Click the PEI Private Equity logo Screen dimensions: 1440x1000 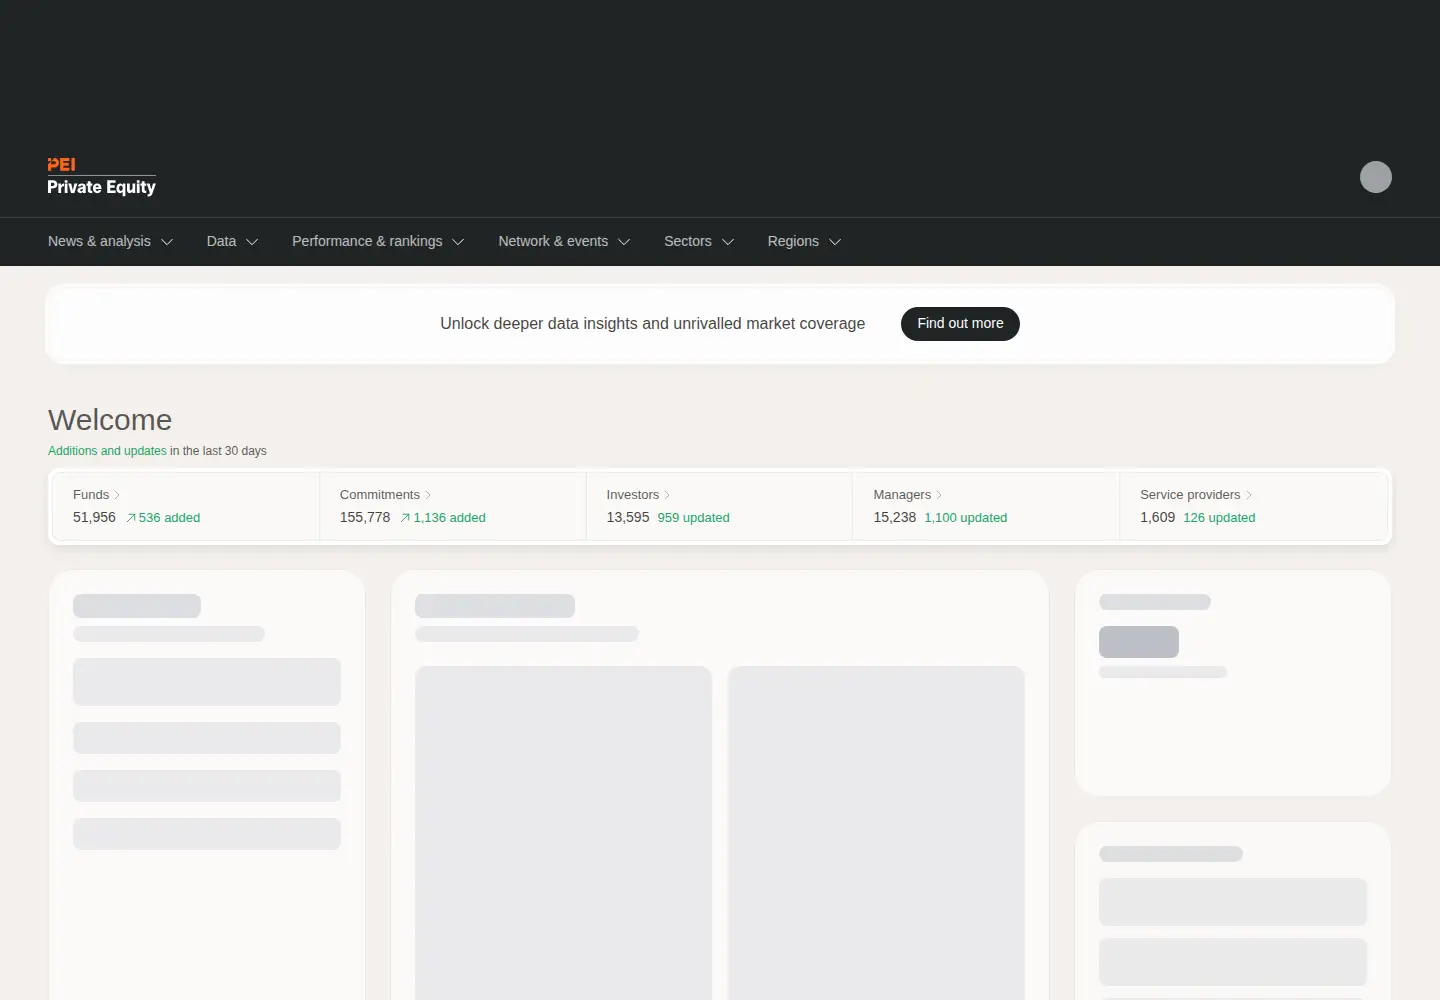pyautogui.click(x=101, y=177)
